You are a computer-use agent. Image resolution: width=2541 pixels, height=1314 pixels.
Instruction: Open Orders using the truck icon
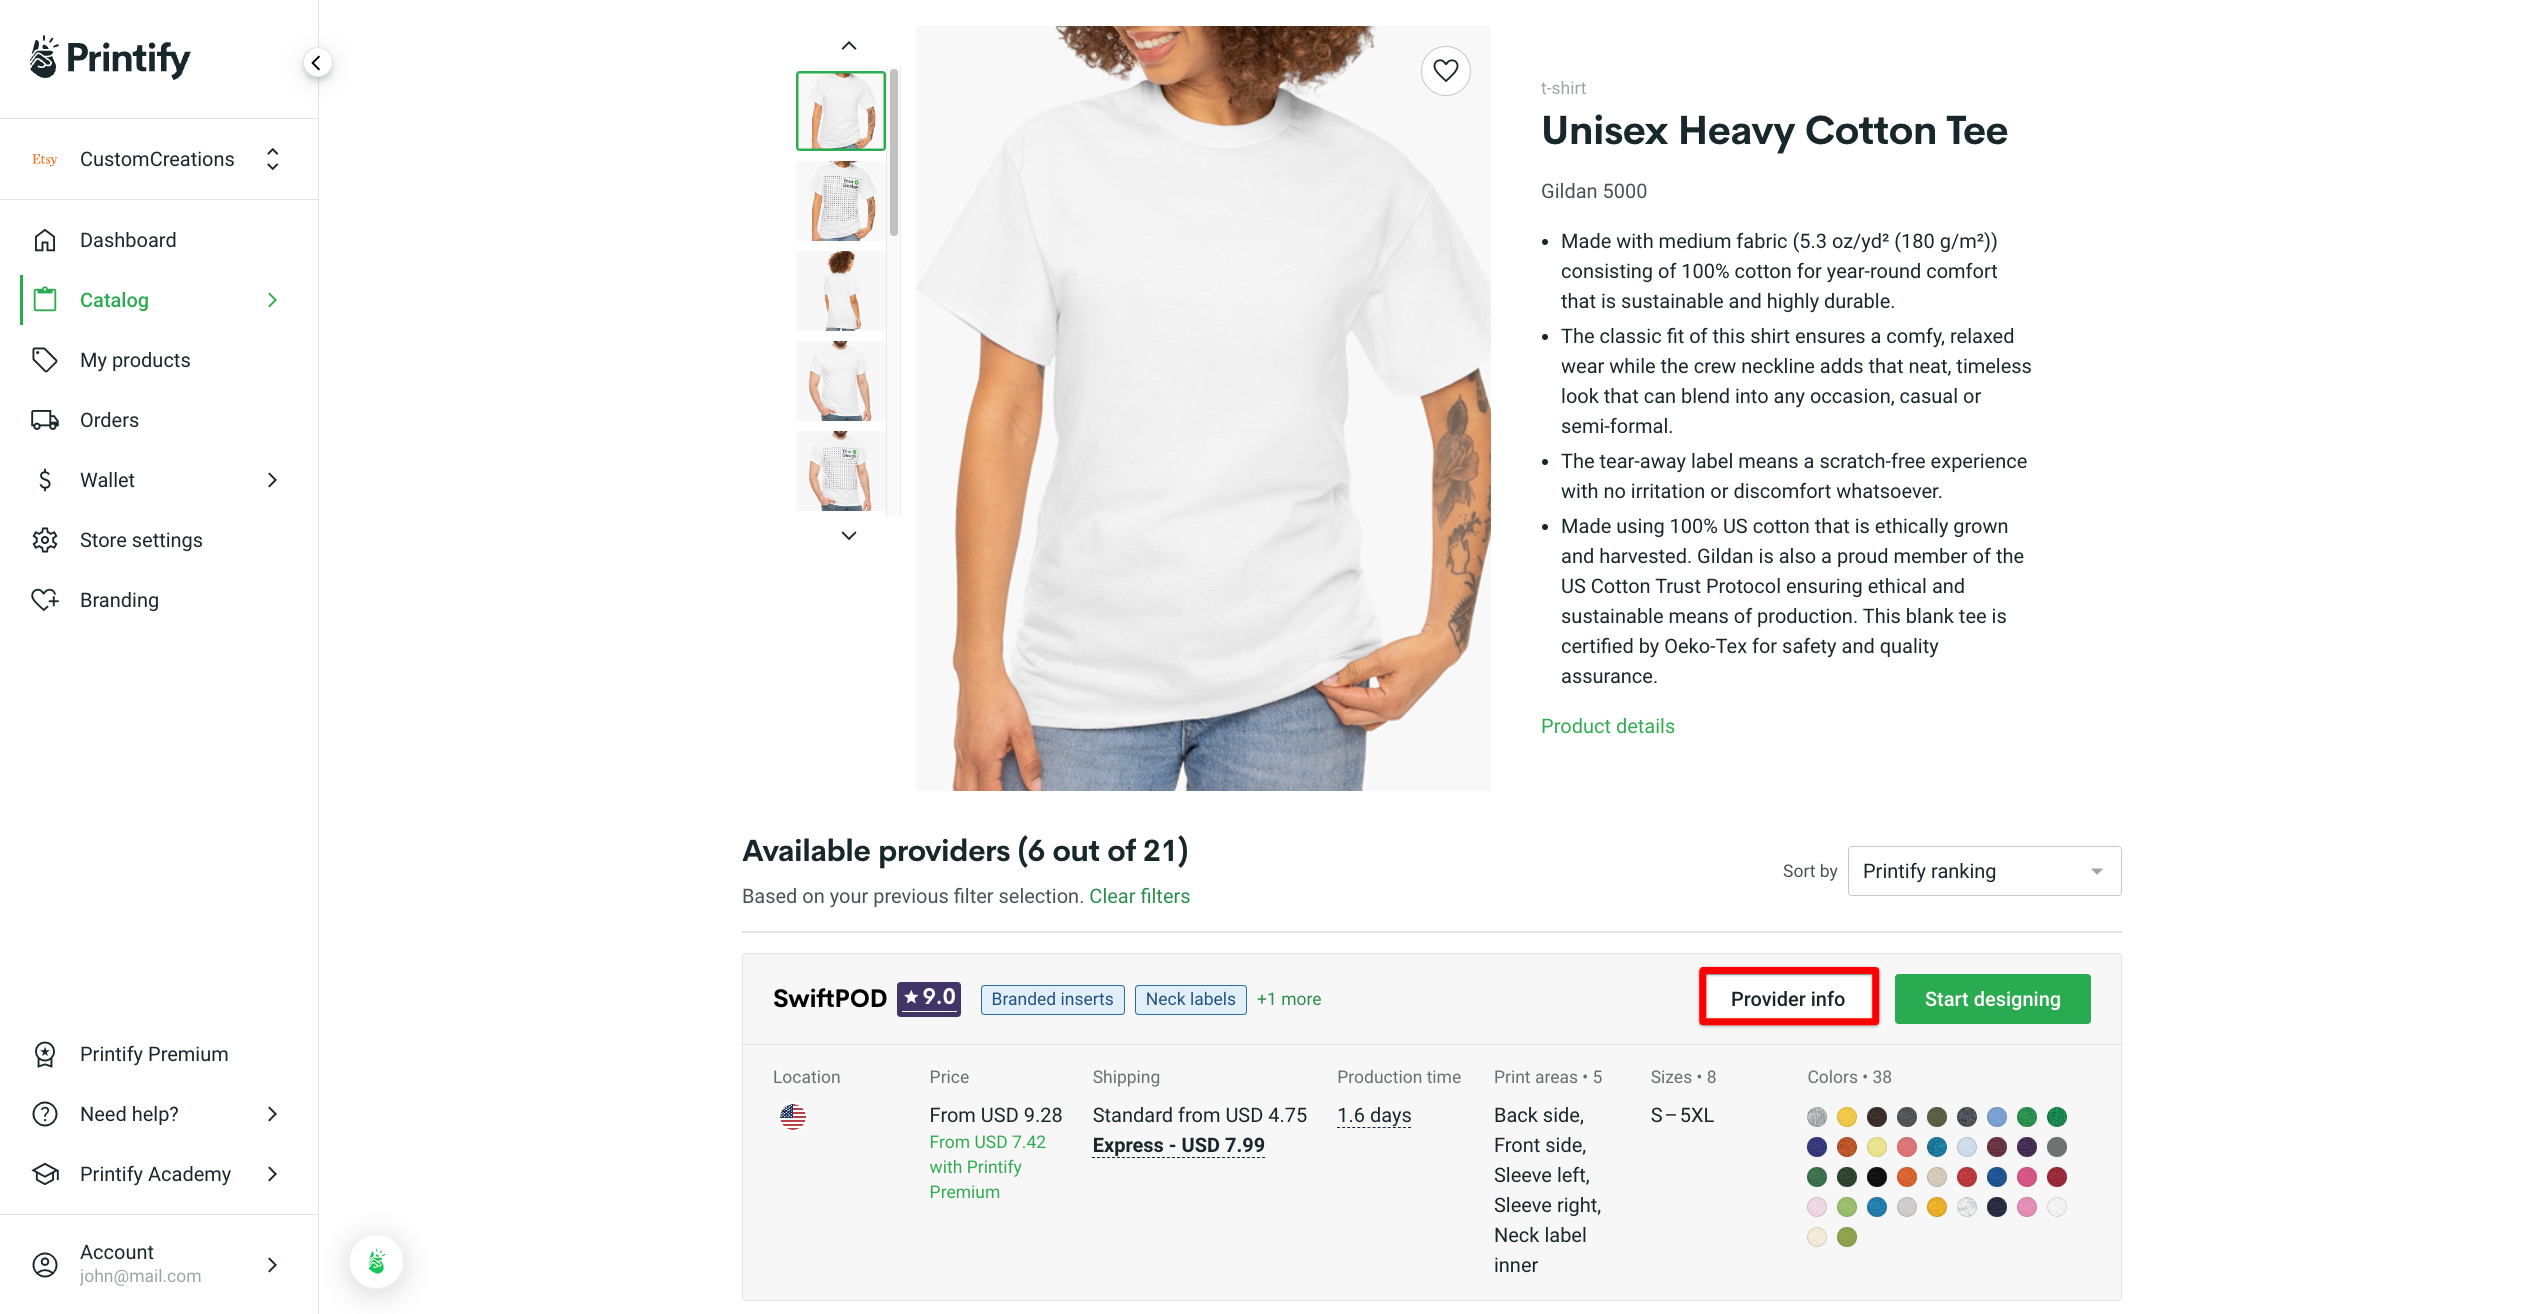[46, 419]
